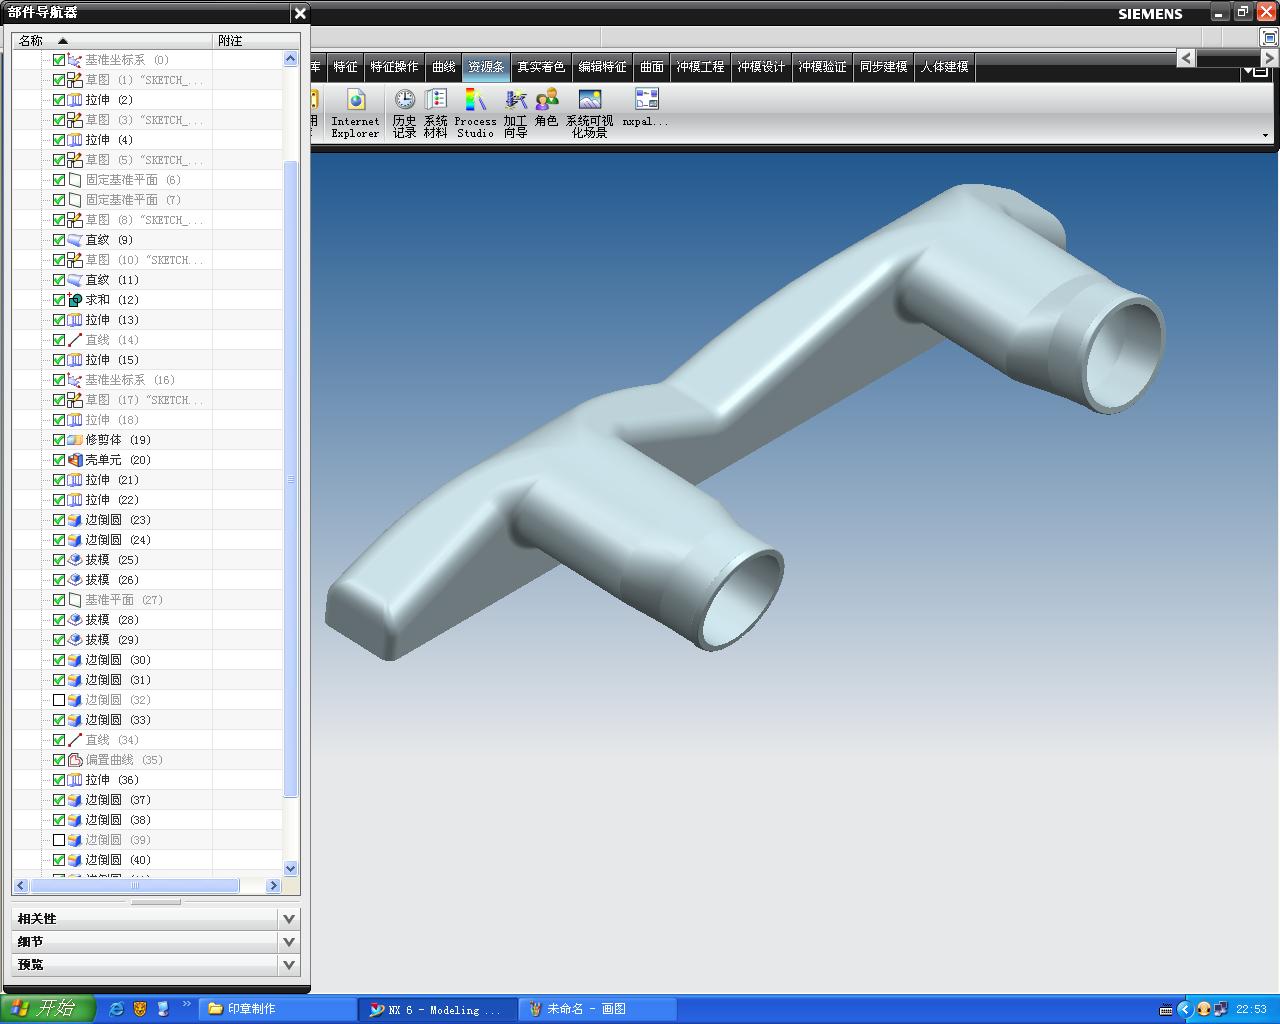
Task: Expand the 细节 (Details) panel
Action: tap(289, 942)
